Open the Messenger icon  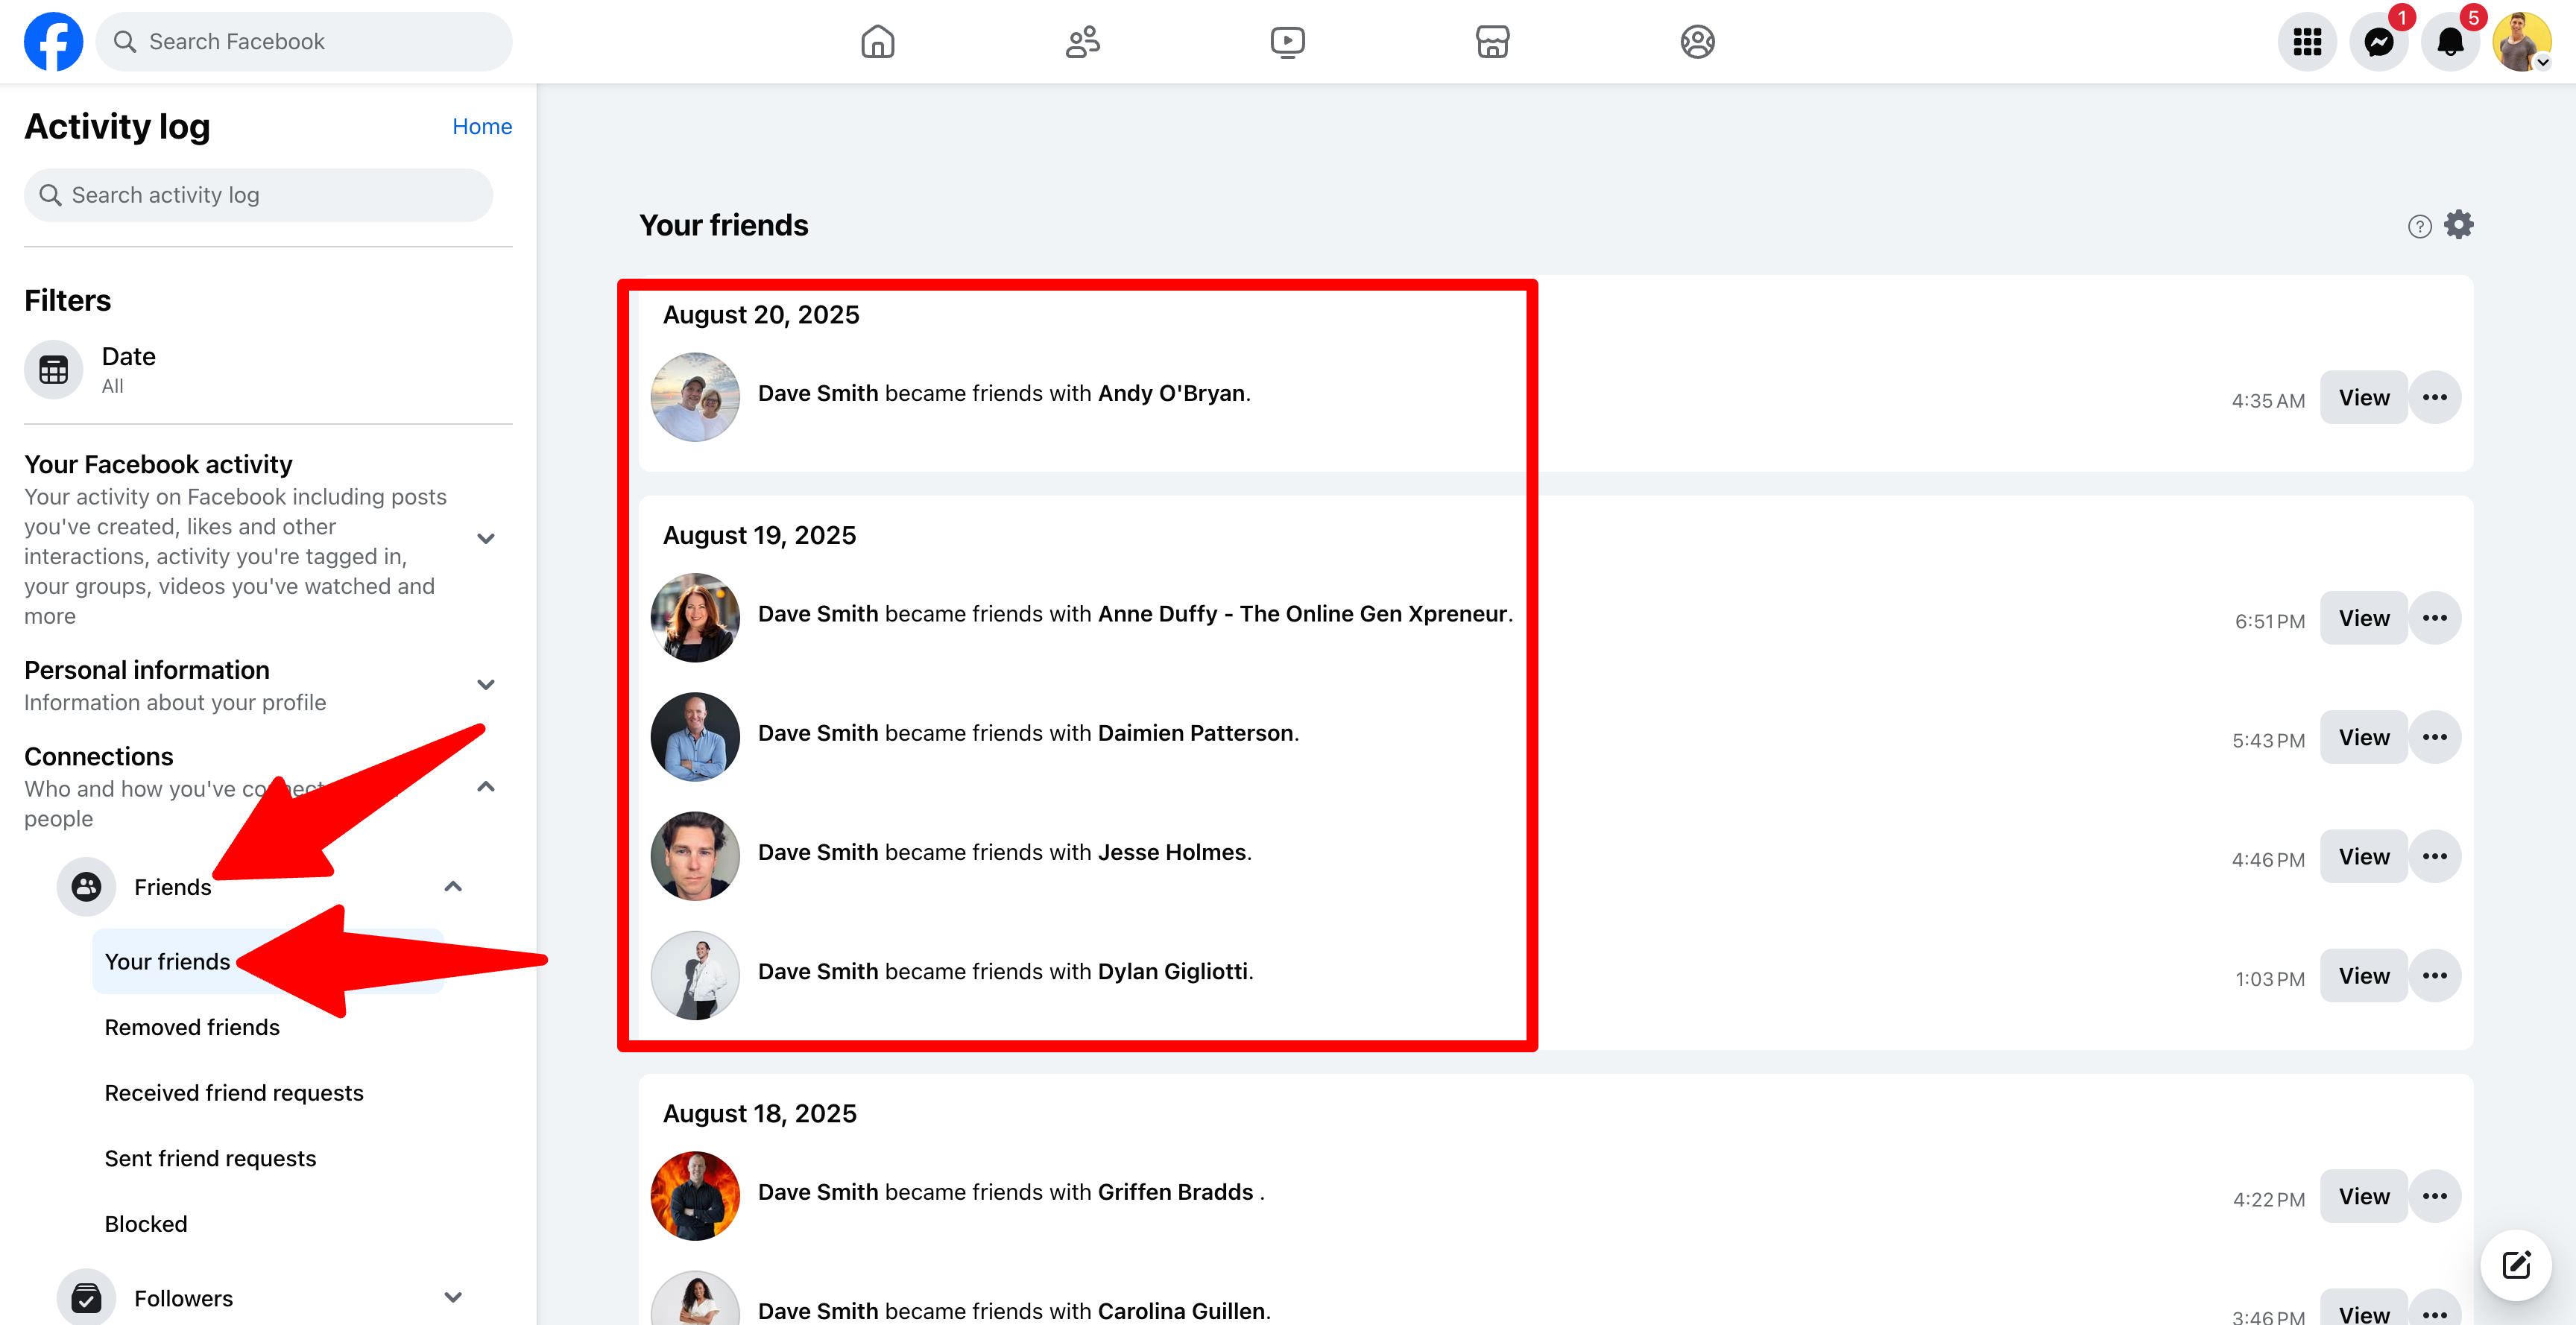click(x=2379, y=42)
